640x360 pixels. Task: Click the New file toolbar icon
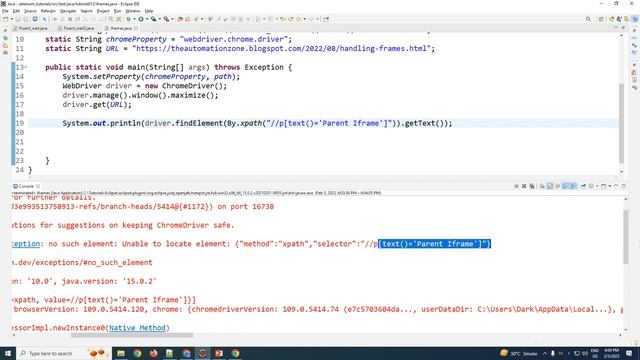pos(5,19)
